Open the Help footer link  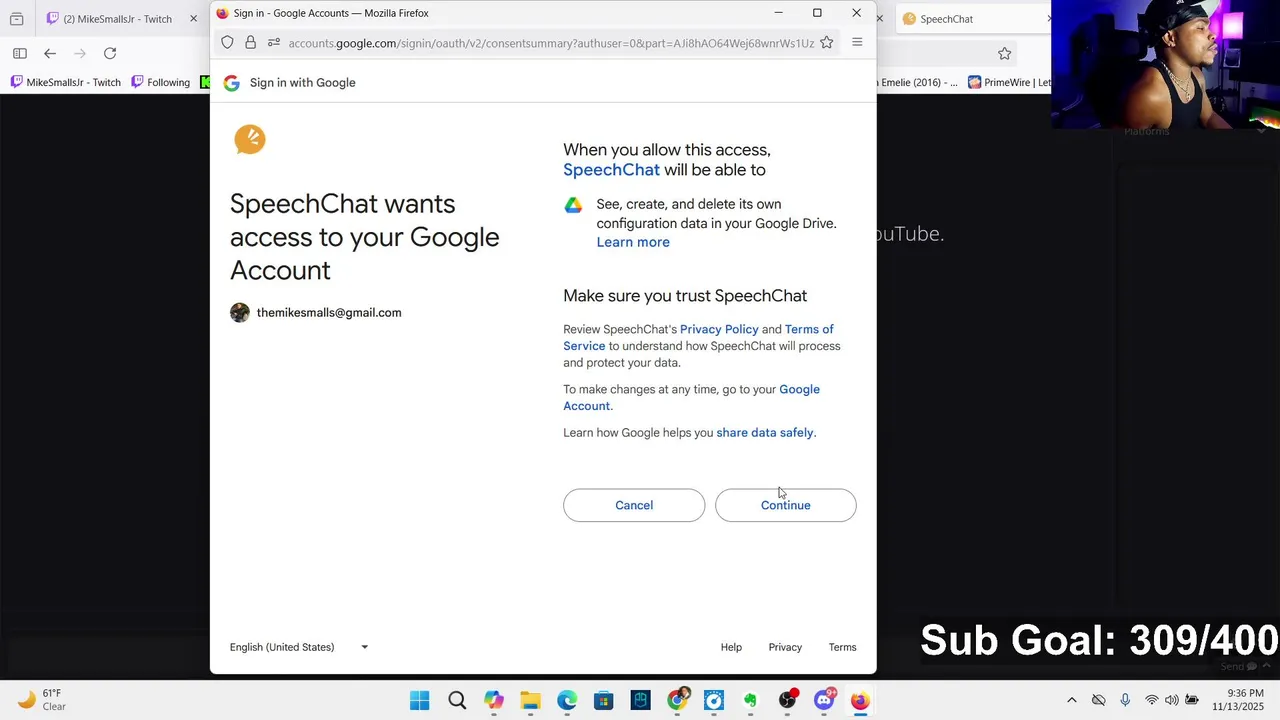(731, 647)
